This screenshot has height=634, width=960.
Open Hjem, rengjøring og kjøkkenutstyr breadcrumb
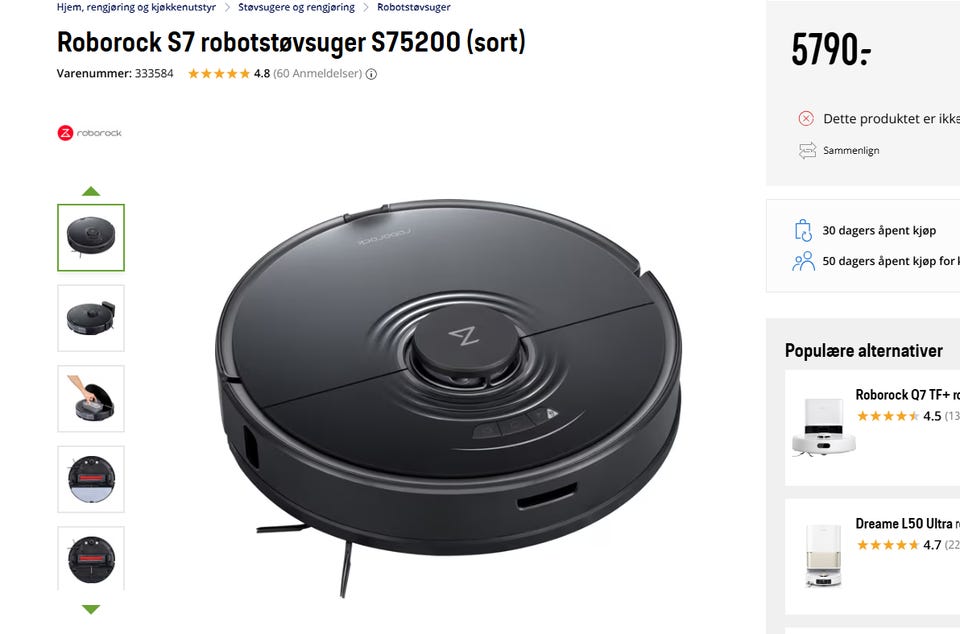tap(136, 7)
